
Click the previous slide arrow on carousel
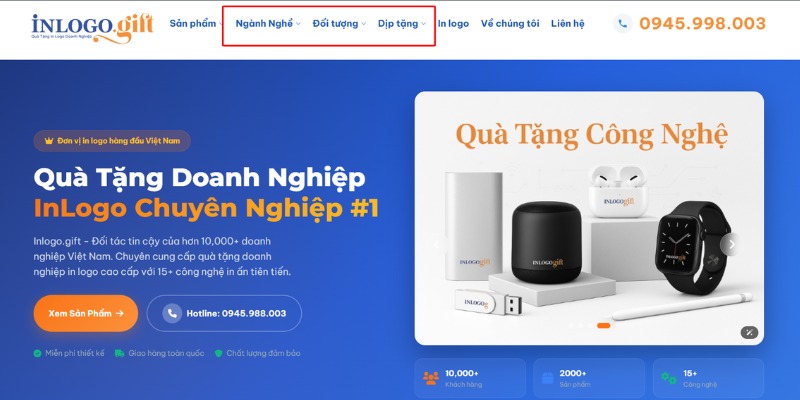436,244
